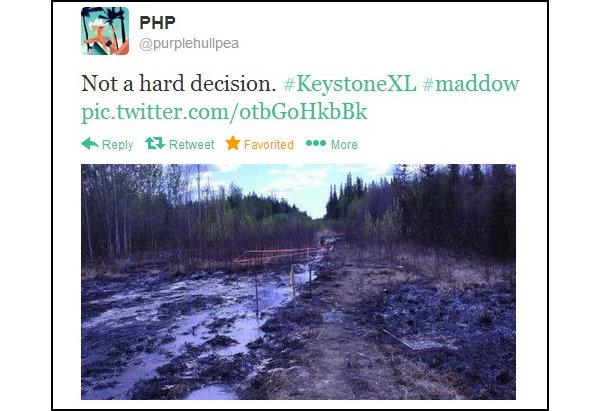Screen dimensions: 600x411
Task: Open the attached pipeline clearing photo
Action: (x=298, y=282)
